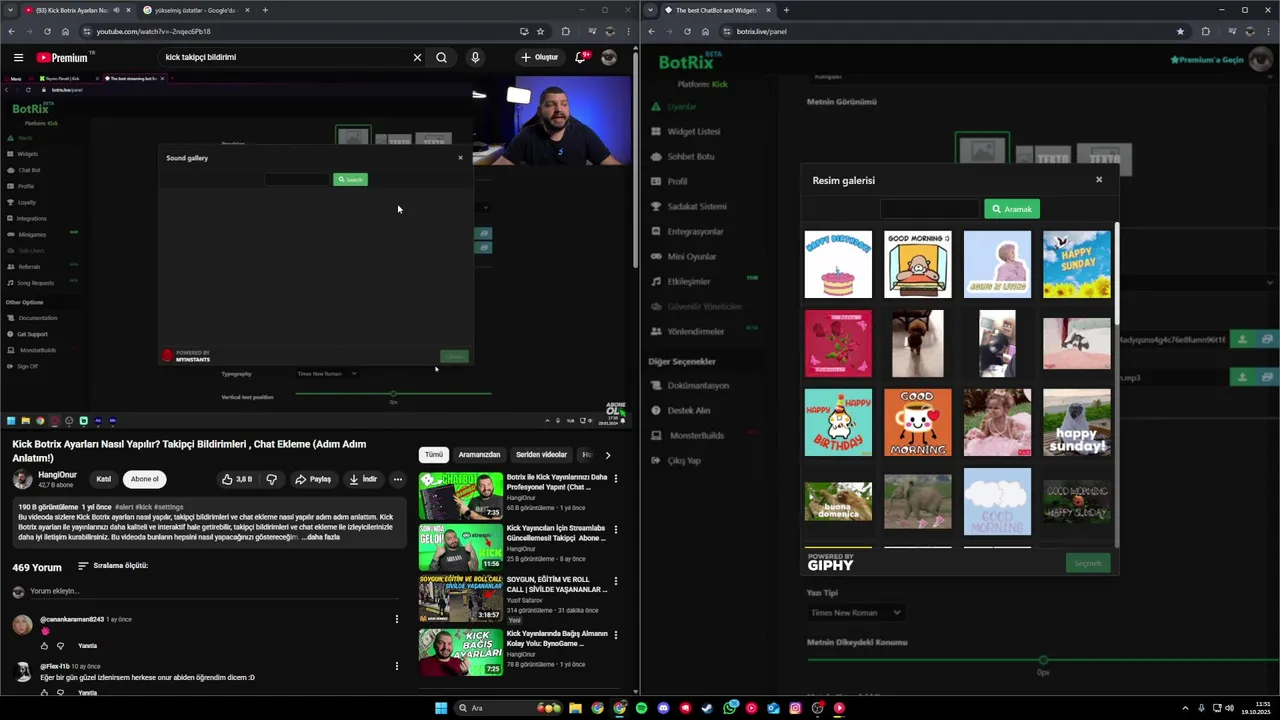Expand video description with ...daha fazla
The width and height of the screenshot is (1280, 720).
tap(321, 537)
